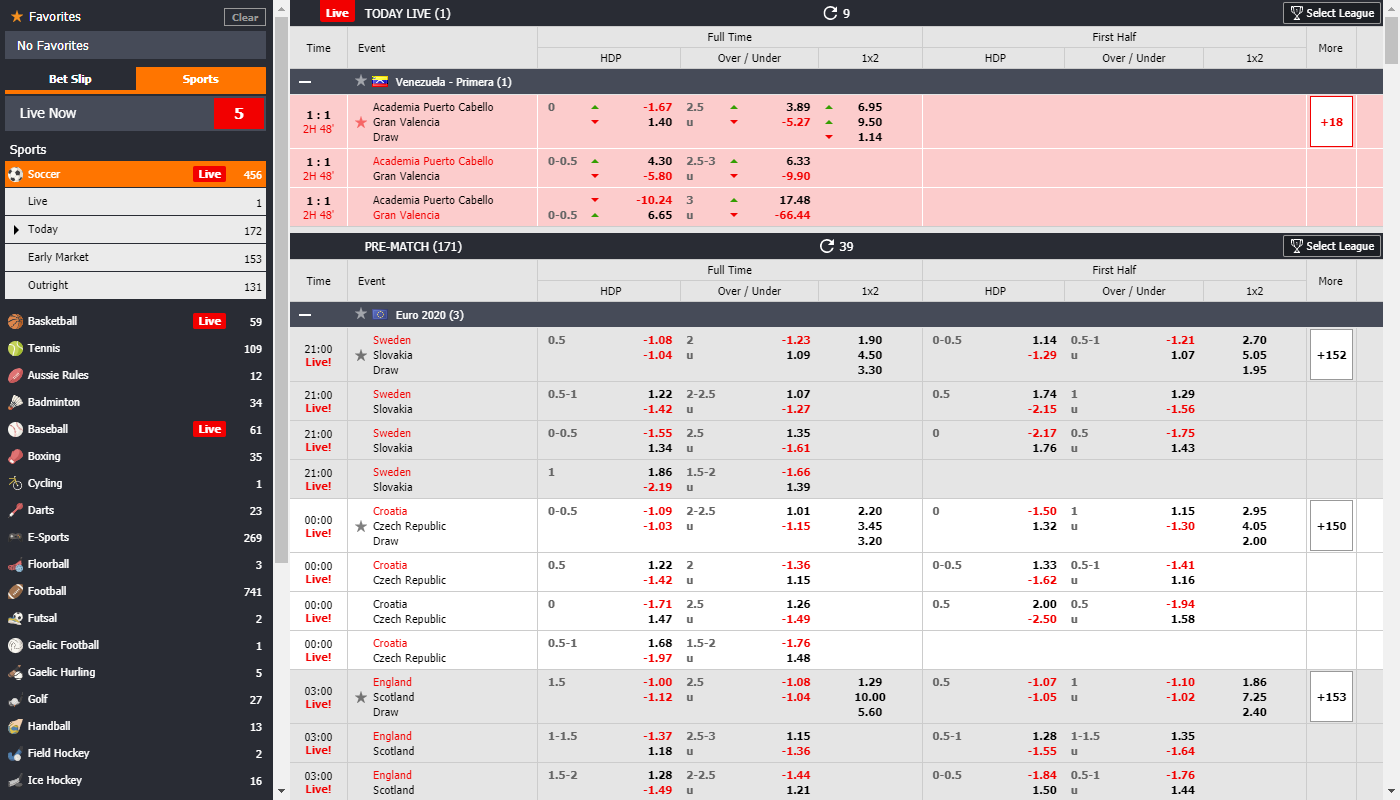Collapse the Euro 2020 league section
Screen dimensions: 1400x800
click(305, 315)
